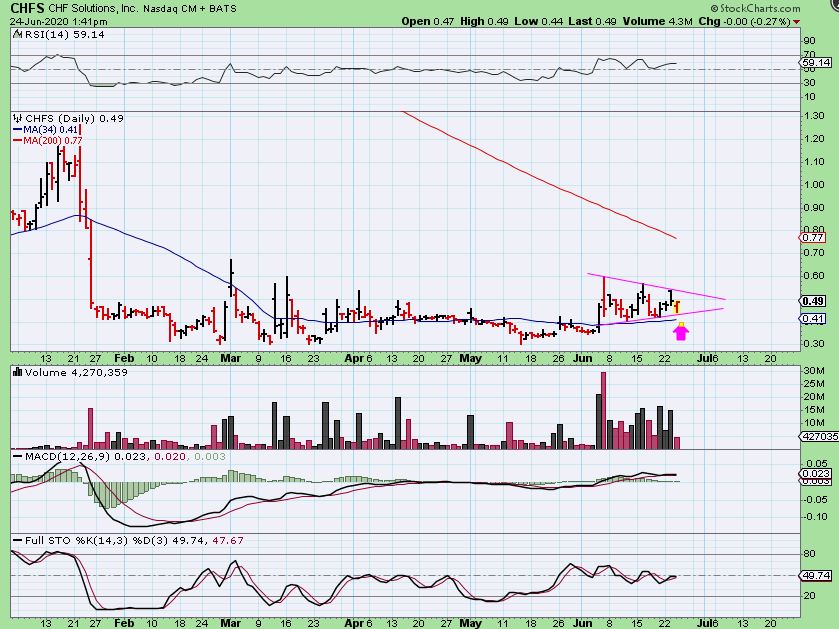Click the 59.14 RSI value tag
This screenshot has height=629, width=839.
pyautogui.click(x=814, y=62)
